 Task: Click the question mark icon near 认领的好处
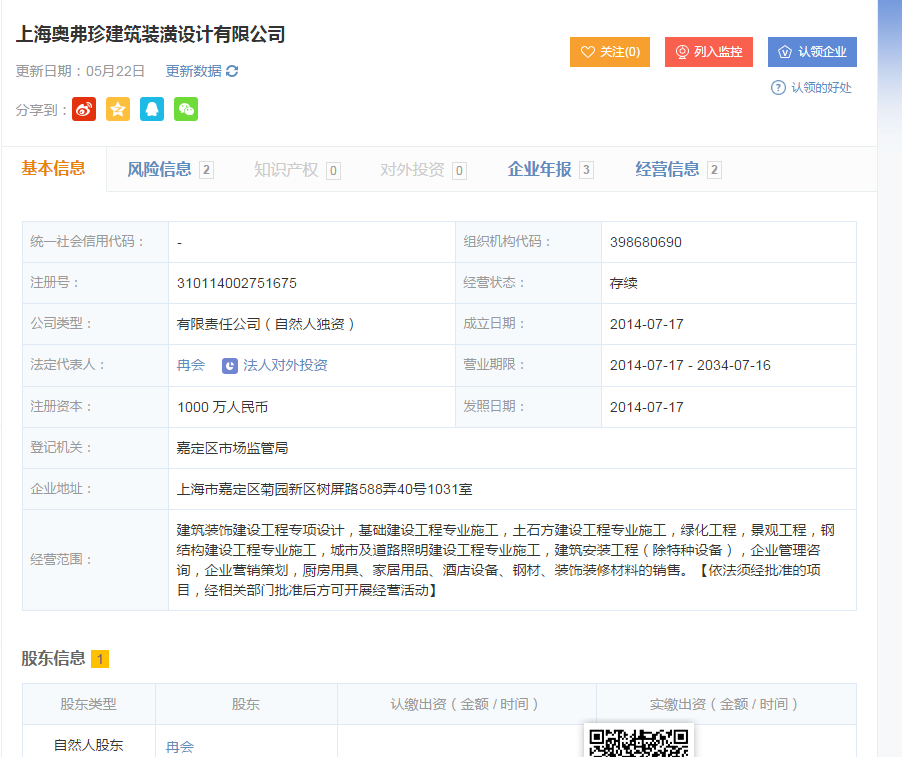[x=778, y=88]
